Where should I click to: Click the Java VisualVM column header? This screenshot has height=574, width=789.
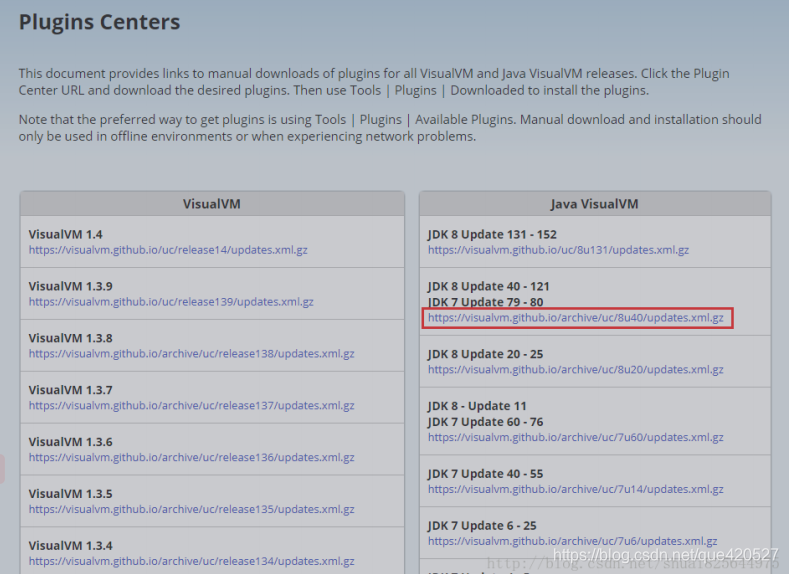594,204
